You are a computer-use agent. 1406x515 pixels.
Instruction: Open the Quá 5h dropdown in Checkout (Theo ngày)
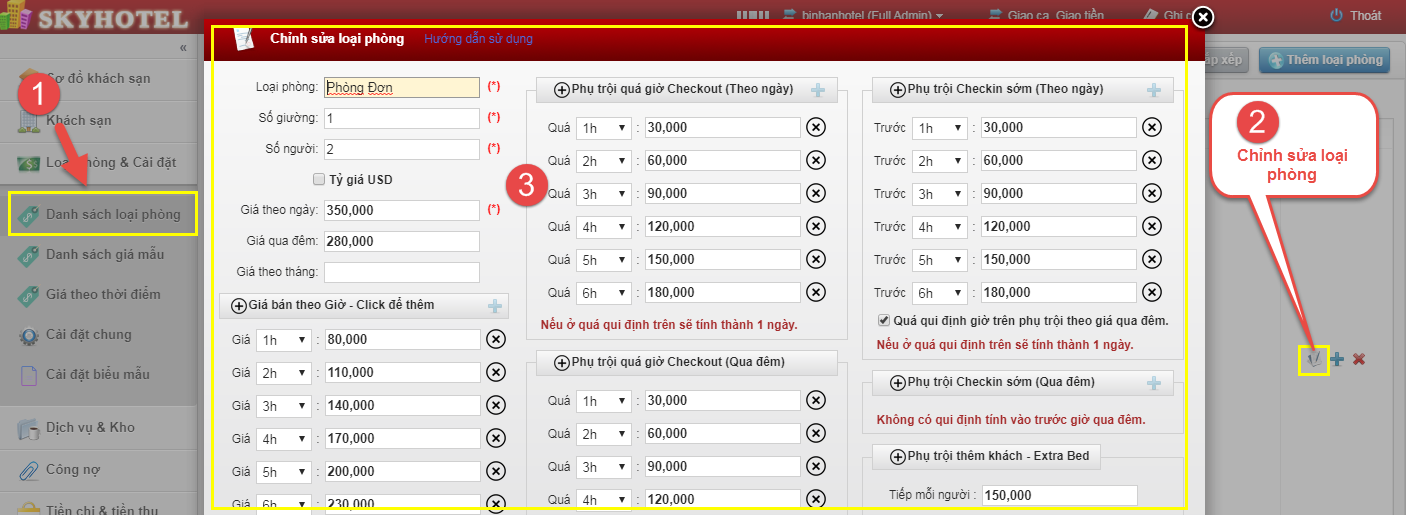click(x=604, y=259)
